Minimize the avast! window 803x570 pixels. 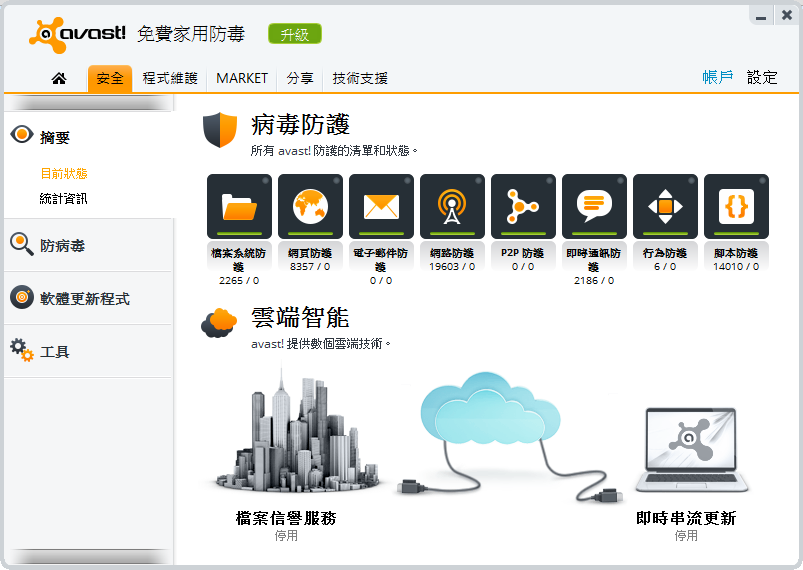[x=761, y=16]
